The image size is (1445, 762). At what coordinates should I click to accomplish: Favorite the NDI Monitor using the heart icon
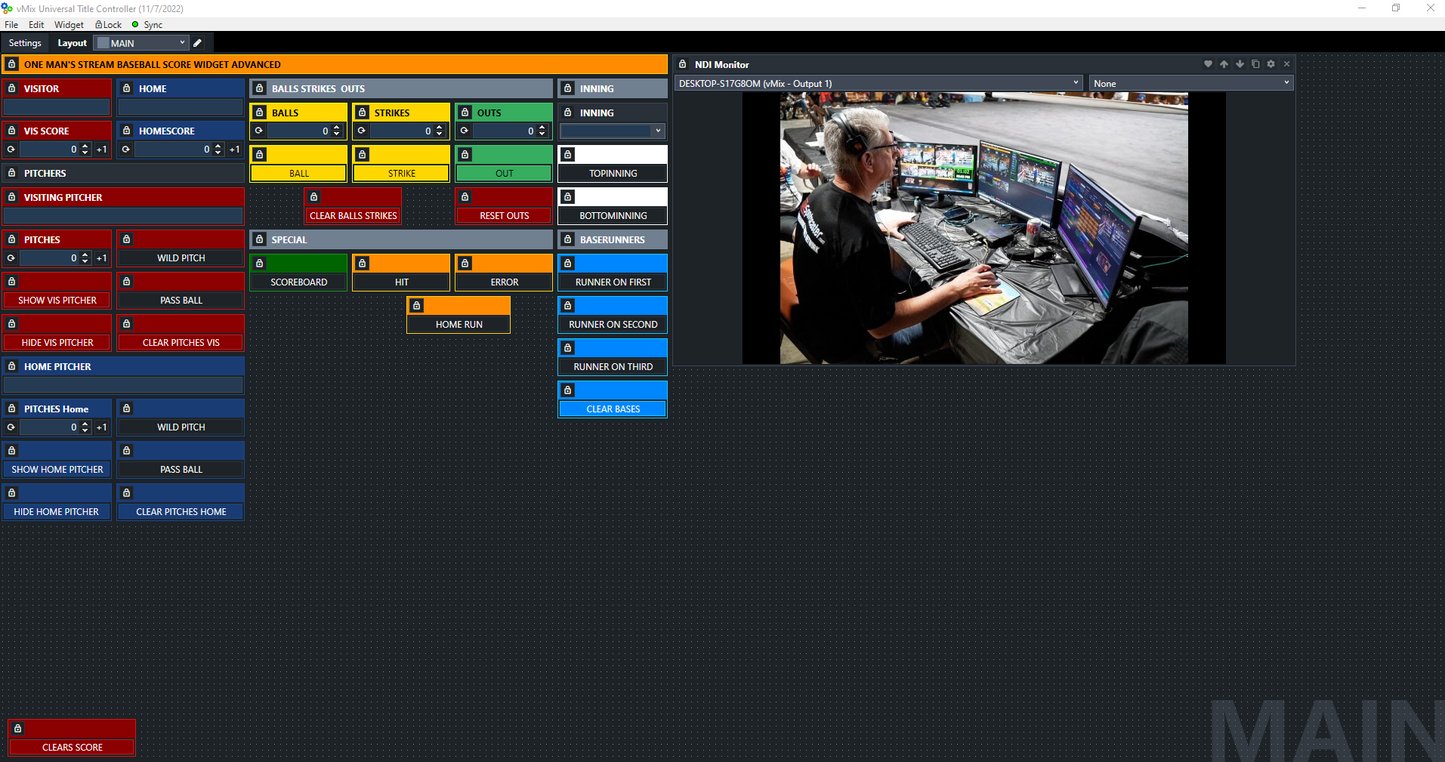[1208, 64]
